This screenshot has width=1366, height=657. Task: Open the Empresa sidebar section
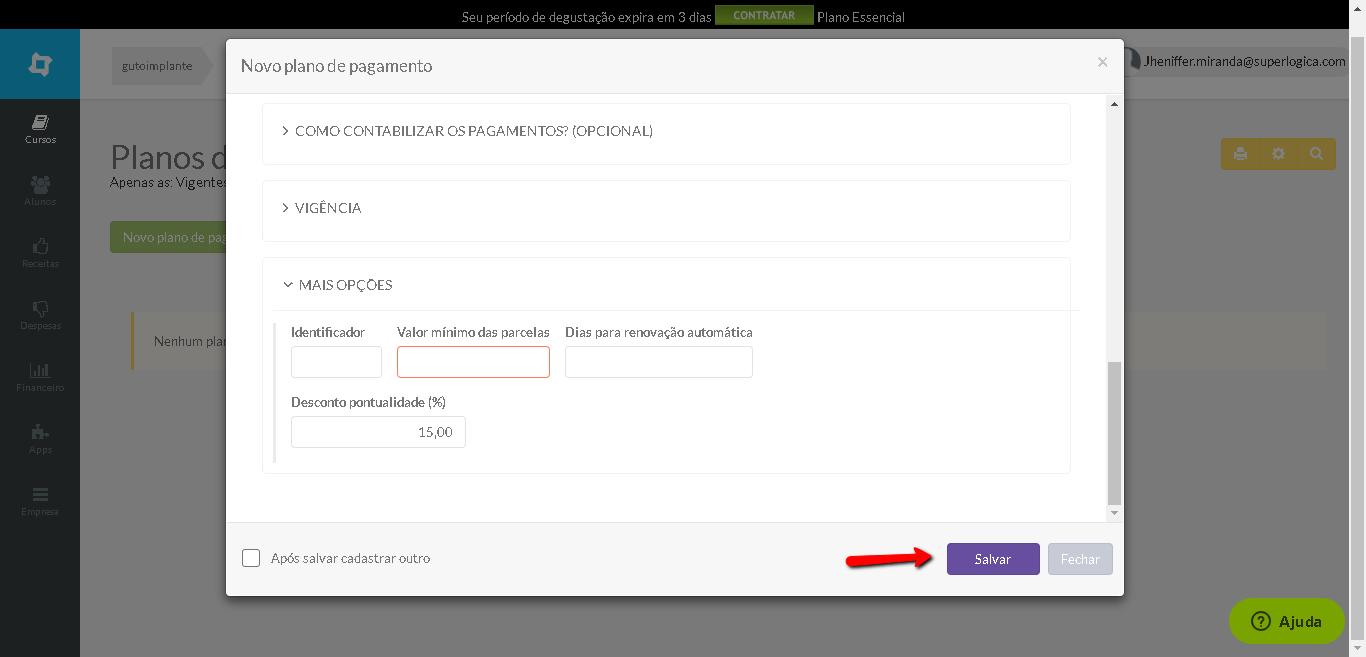tap(40, 501)
